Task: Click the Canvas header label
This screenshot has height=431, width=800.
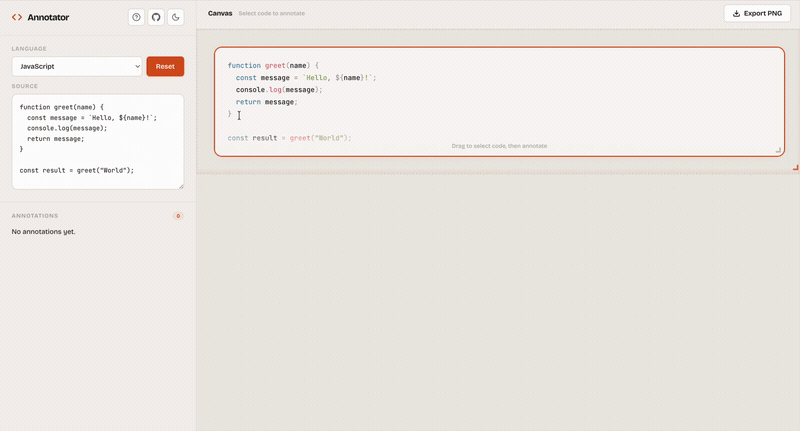Action: [220, 13]
